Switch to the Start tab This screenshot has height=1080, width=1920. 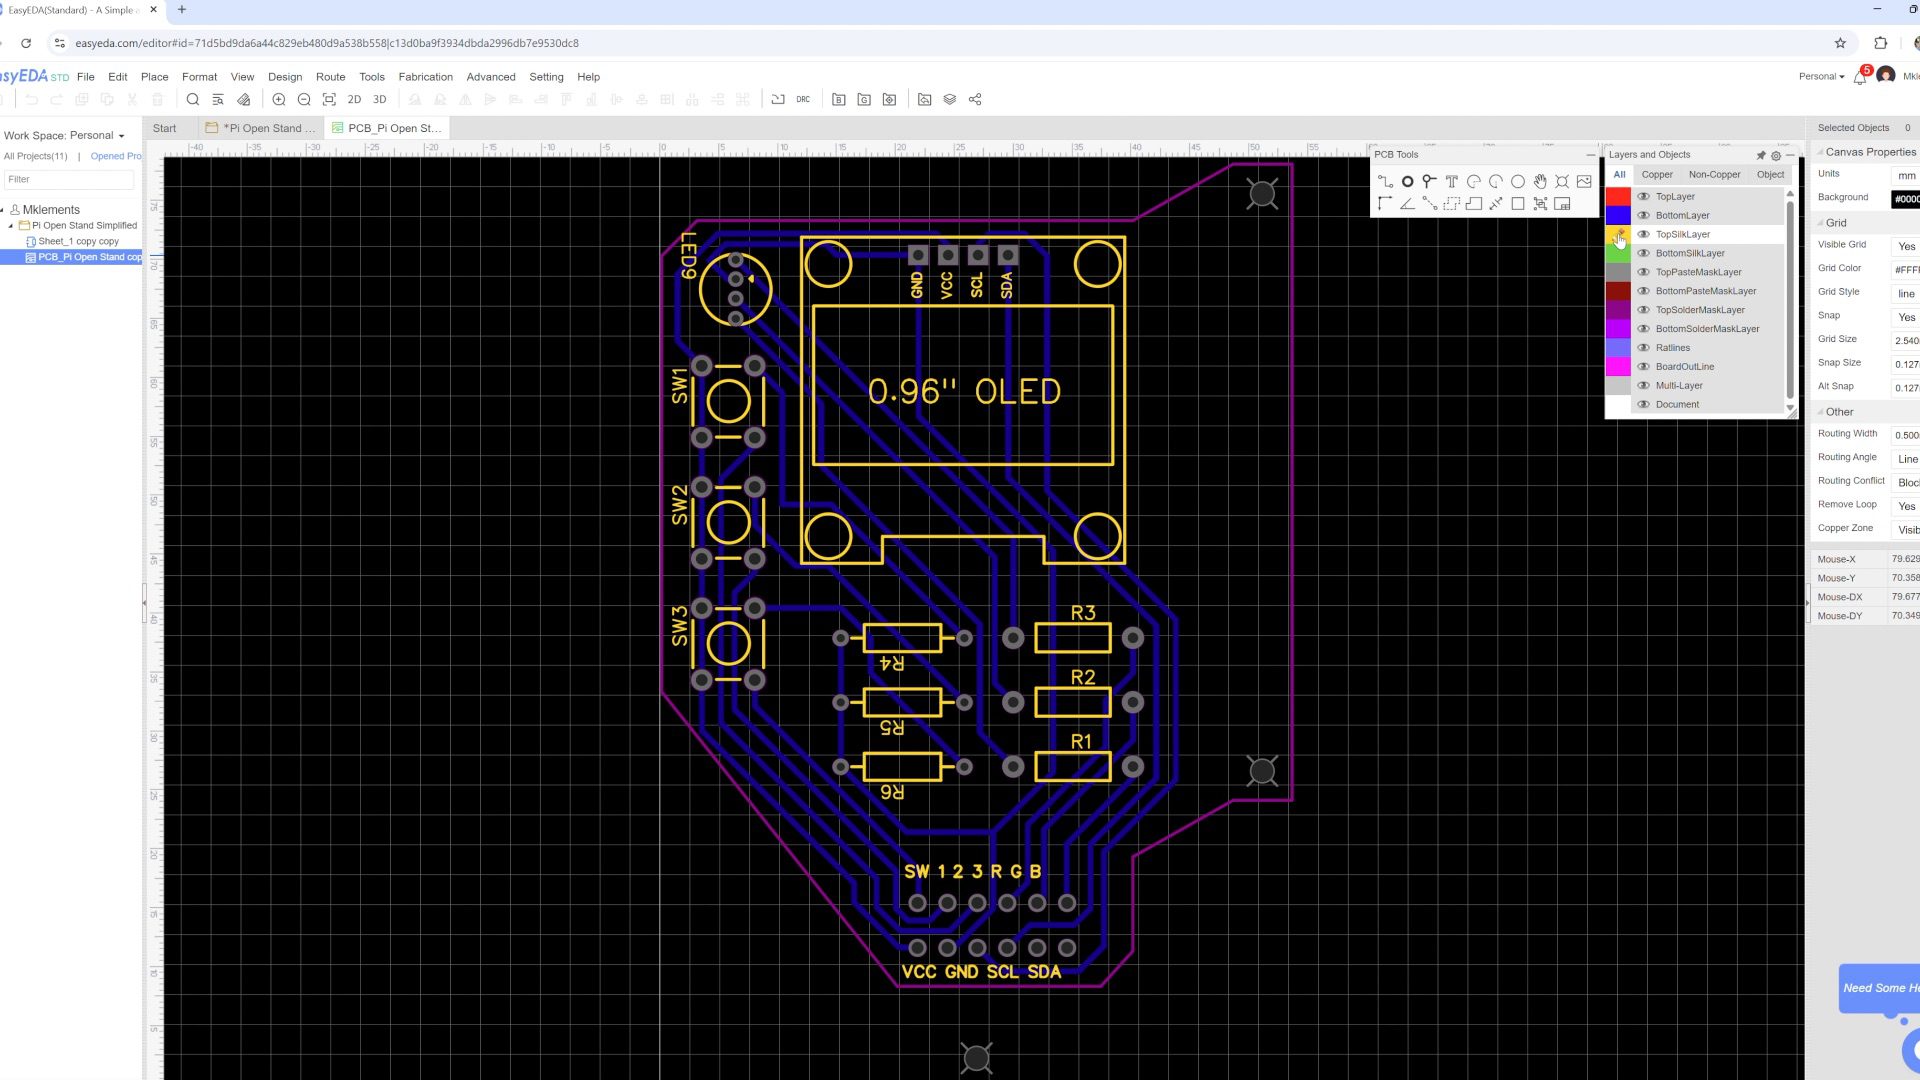(164, 128)
